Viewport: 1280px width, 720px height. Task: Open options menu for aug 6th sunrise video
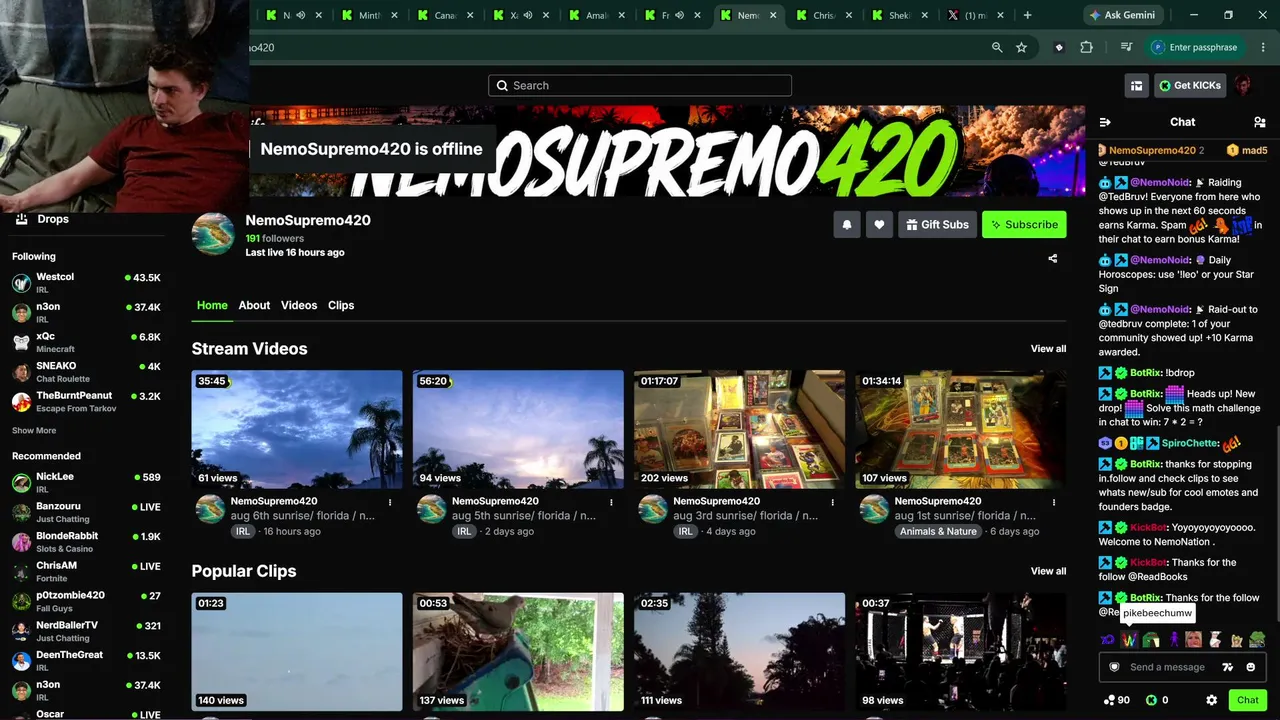[x=390, y=502]
